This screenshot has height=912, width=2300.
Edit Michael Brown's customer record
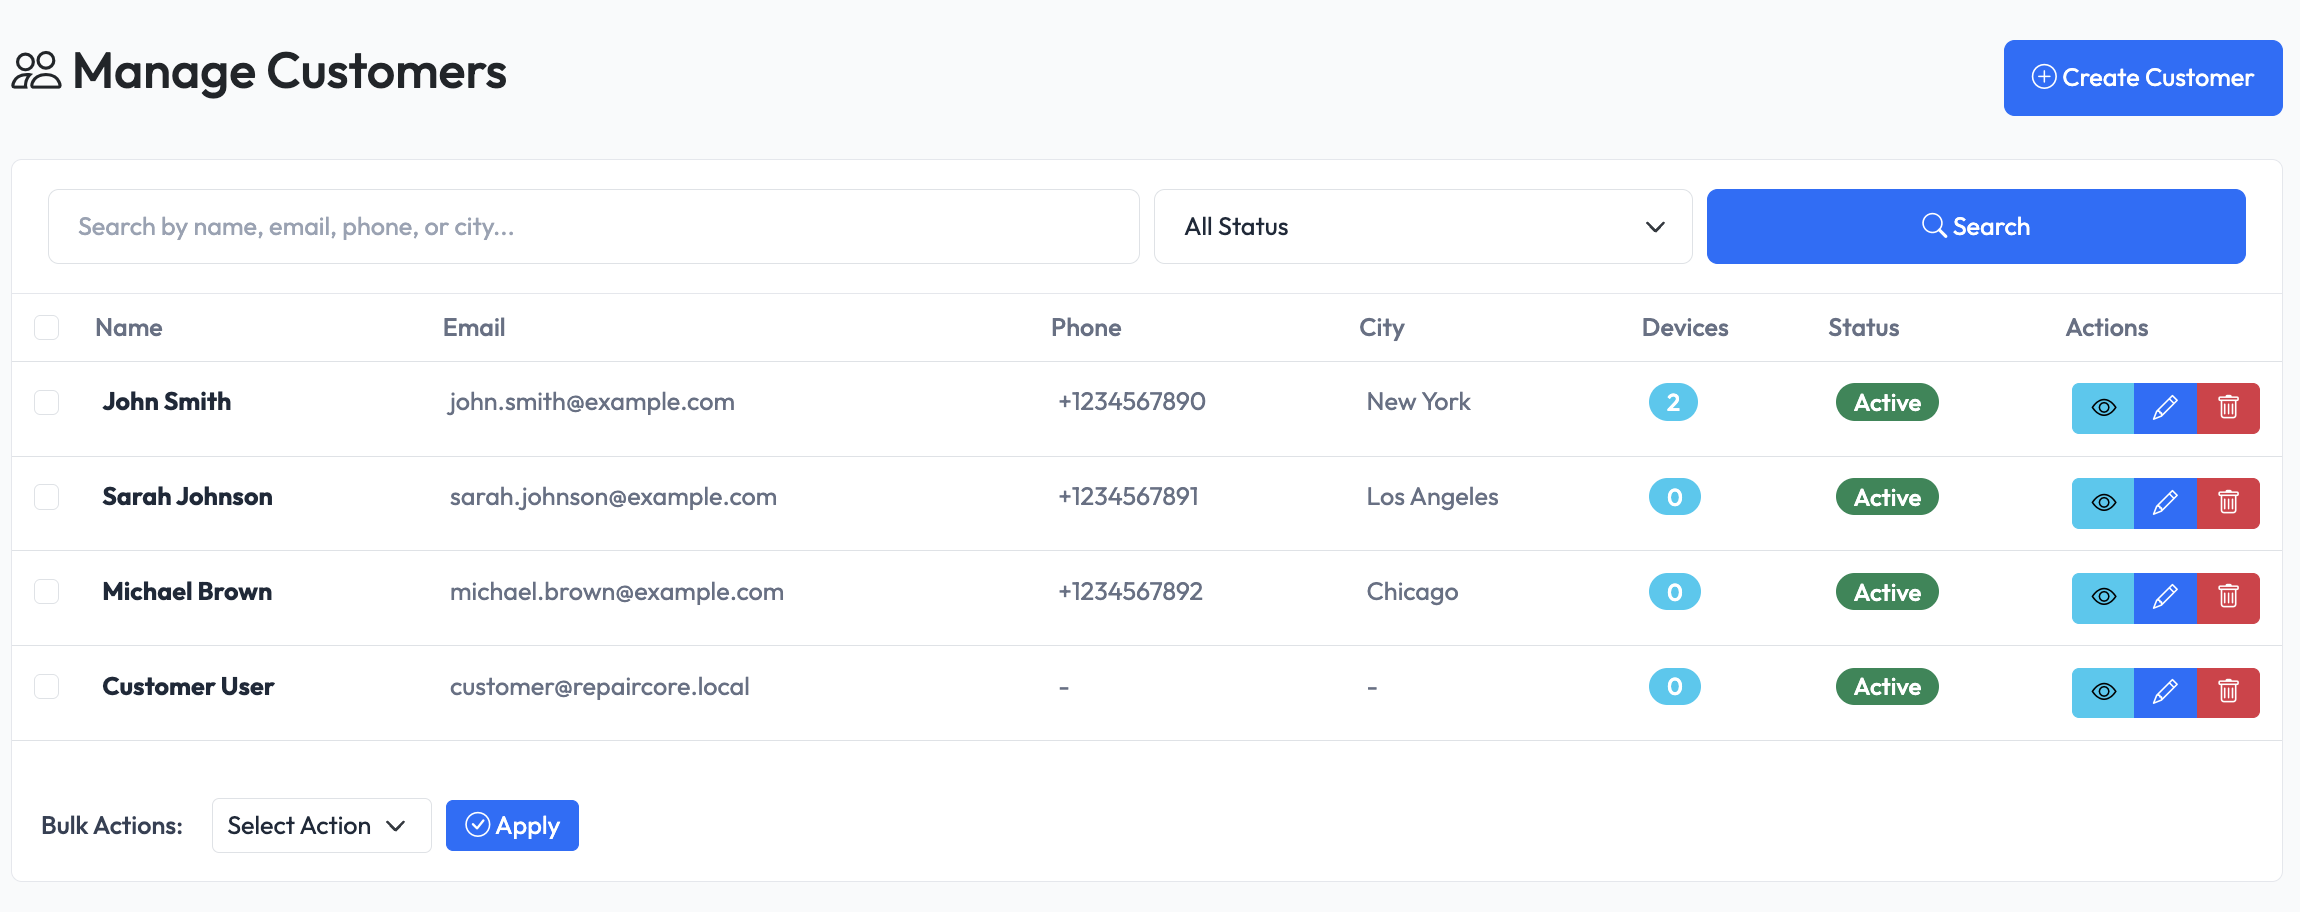pos(2166,597)
